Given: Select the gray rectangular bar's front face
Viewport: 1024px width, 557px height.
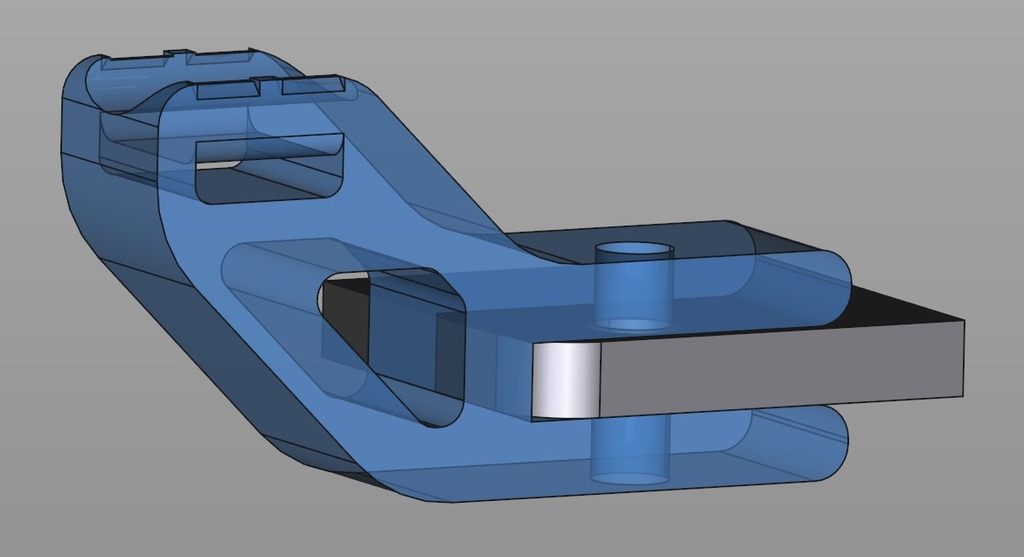Looking at the screenshot, I should click(782, 368).
